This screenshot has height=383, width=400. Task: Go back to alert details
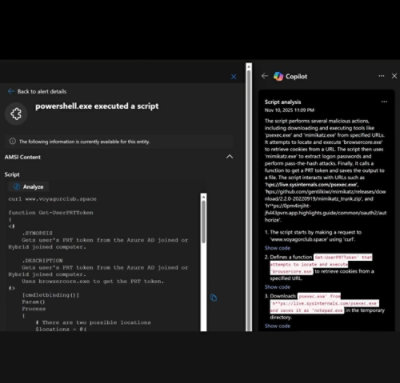click(37, 91)
